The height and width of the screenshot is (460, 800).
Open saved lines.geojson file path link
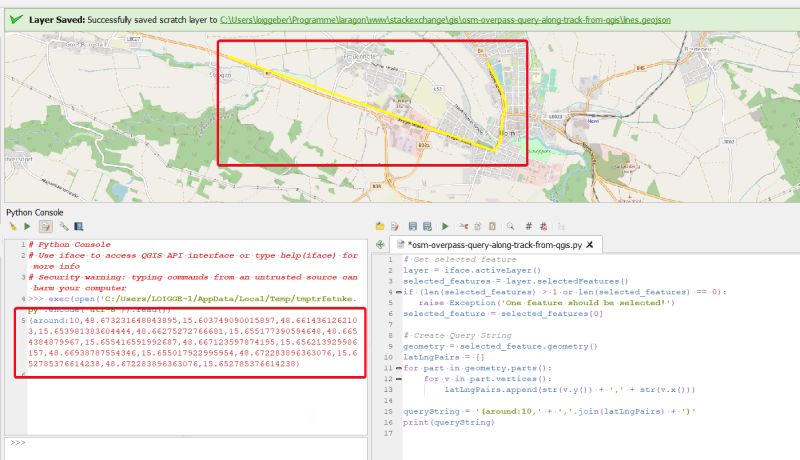(x=445, y=20)
